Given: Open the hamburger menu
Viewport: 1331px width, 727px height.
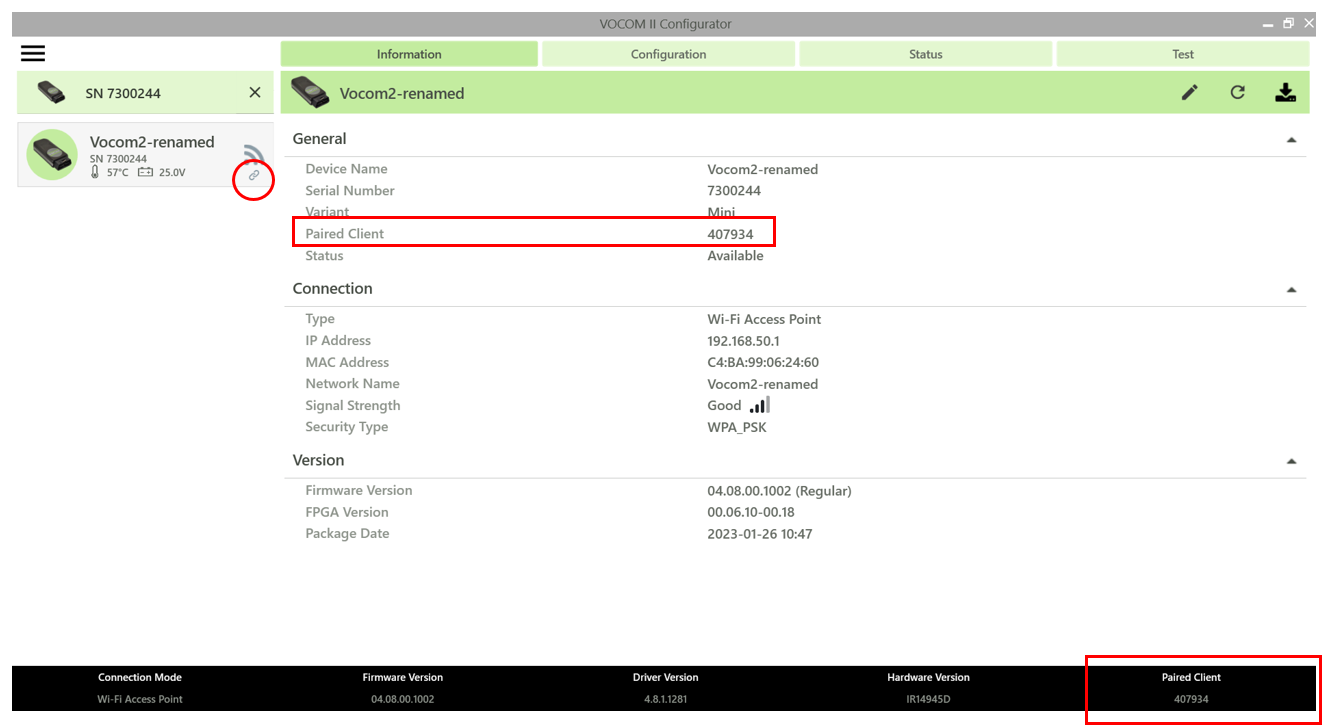Looking at the screenshot, I should click(33, 54).
